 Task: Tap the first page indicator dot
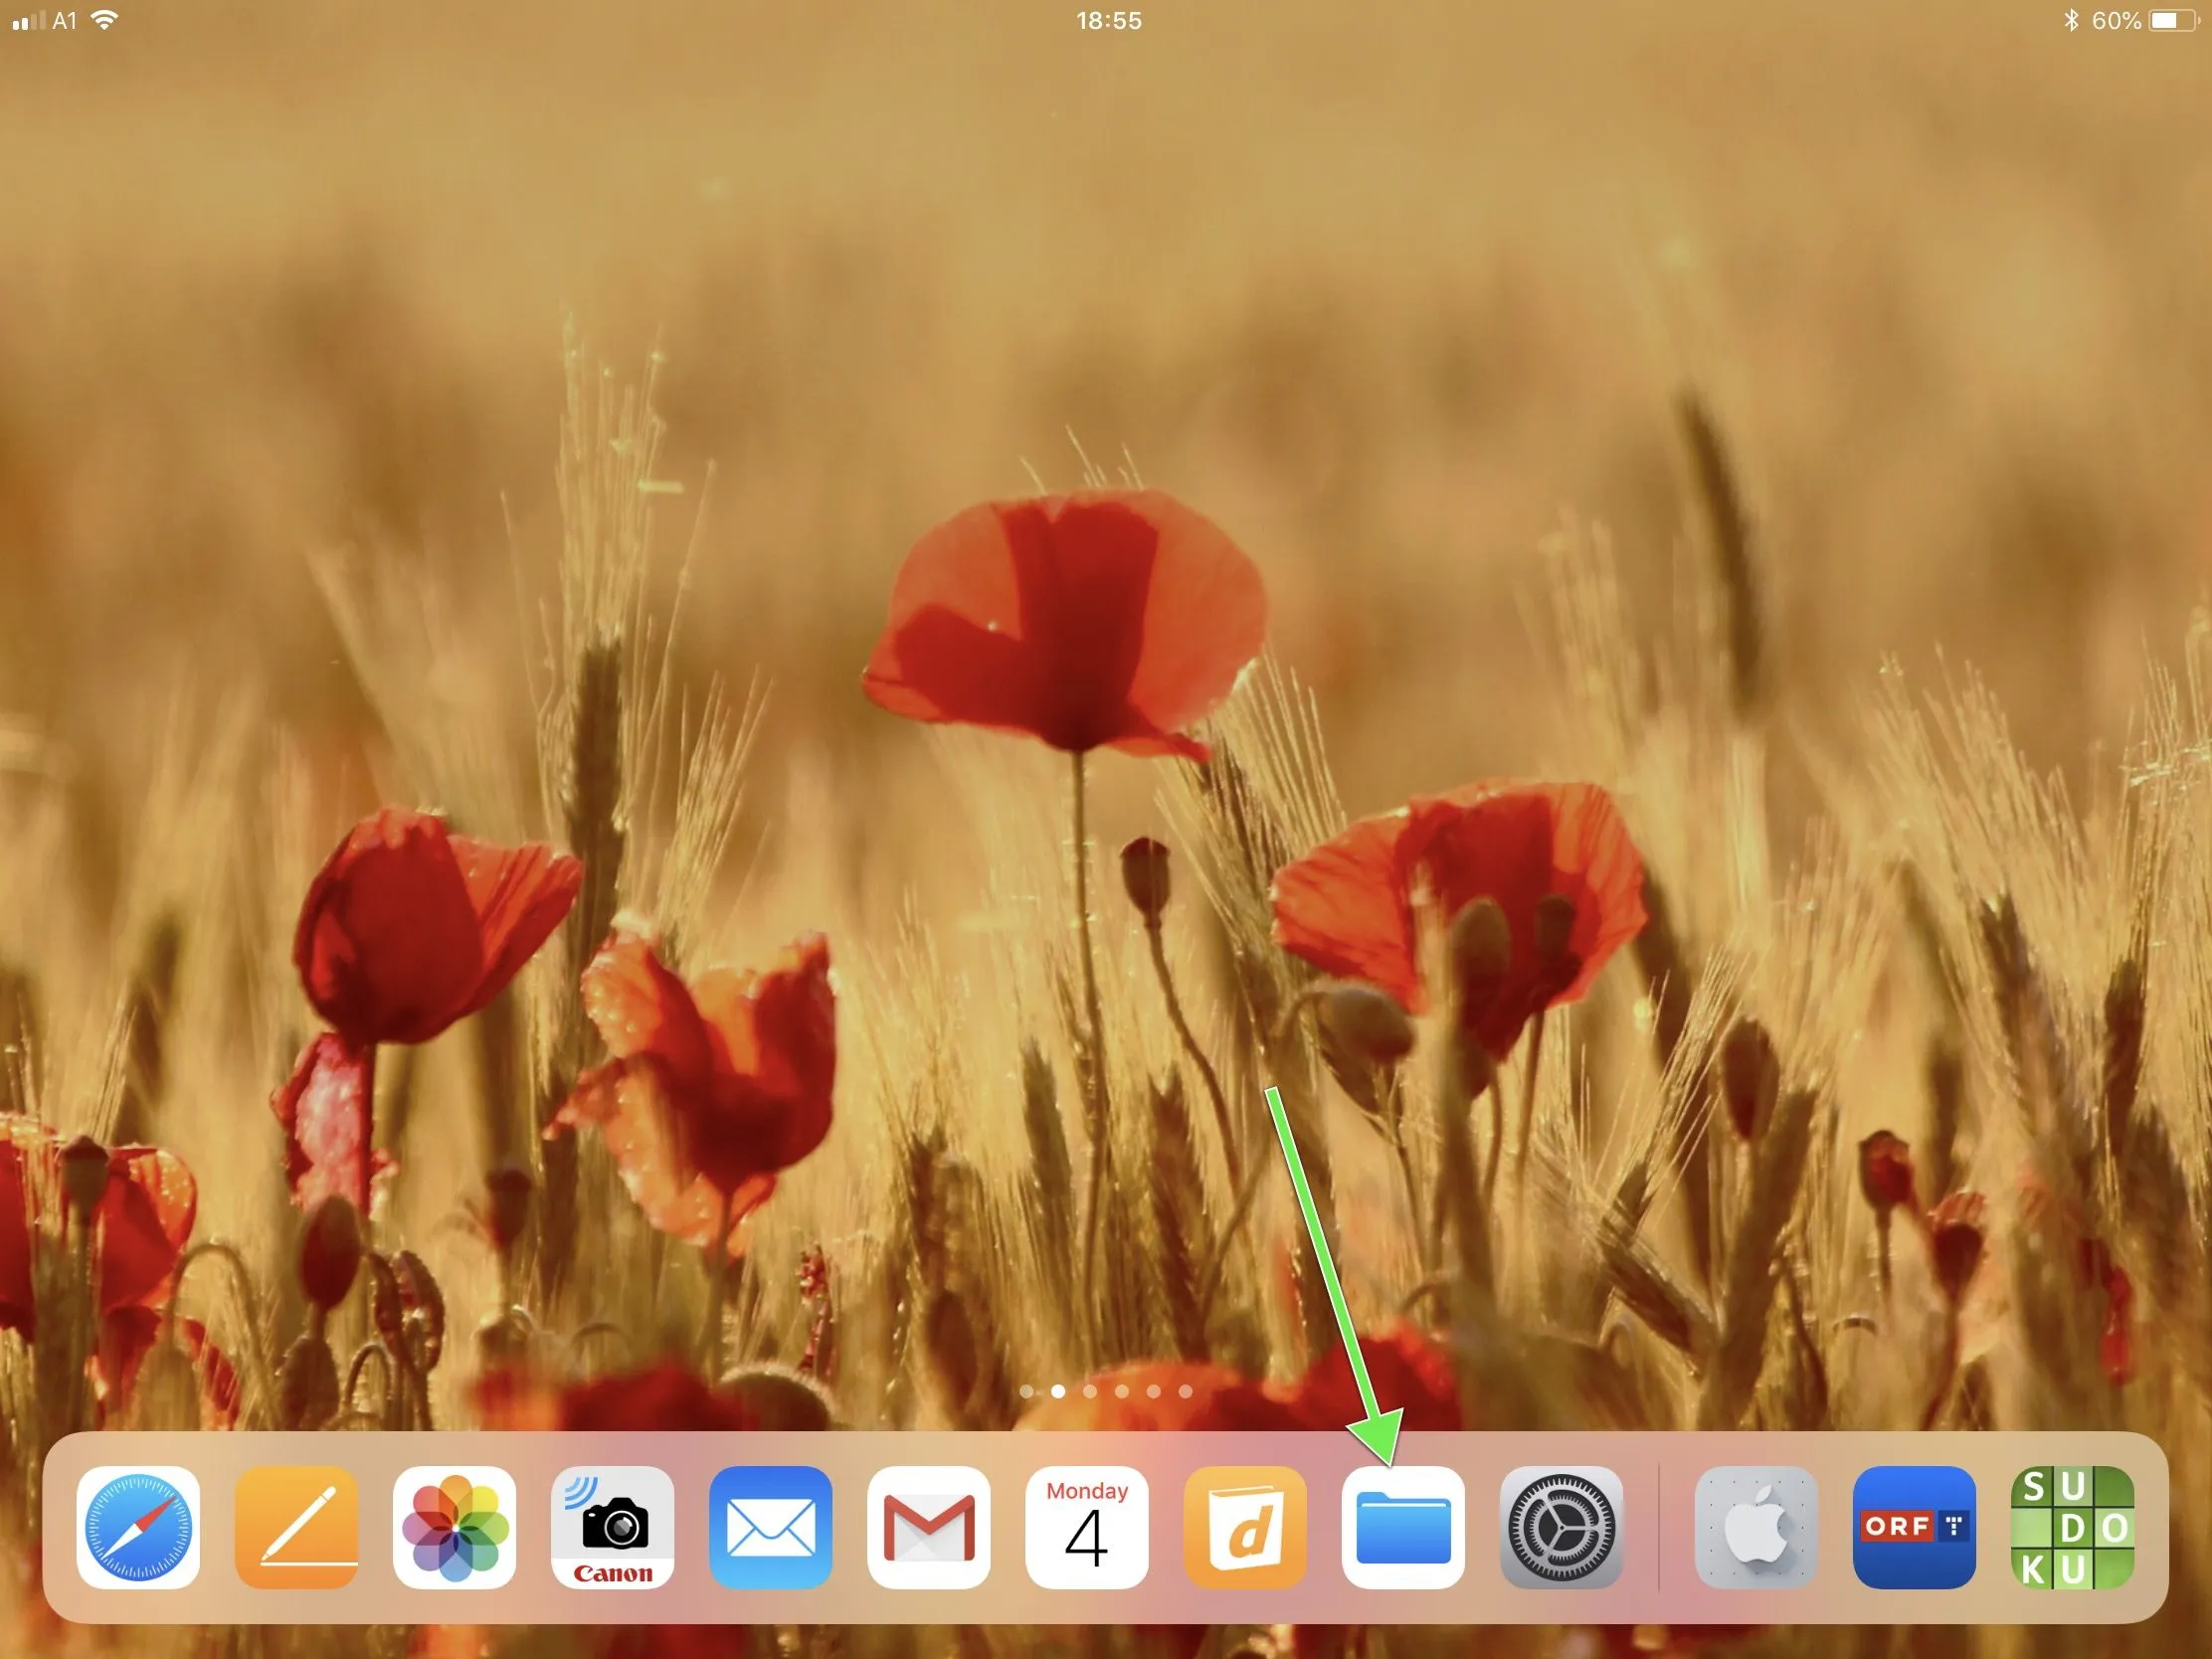1026,1391
